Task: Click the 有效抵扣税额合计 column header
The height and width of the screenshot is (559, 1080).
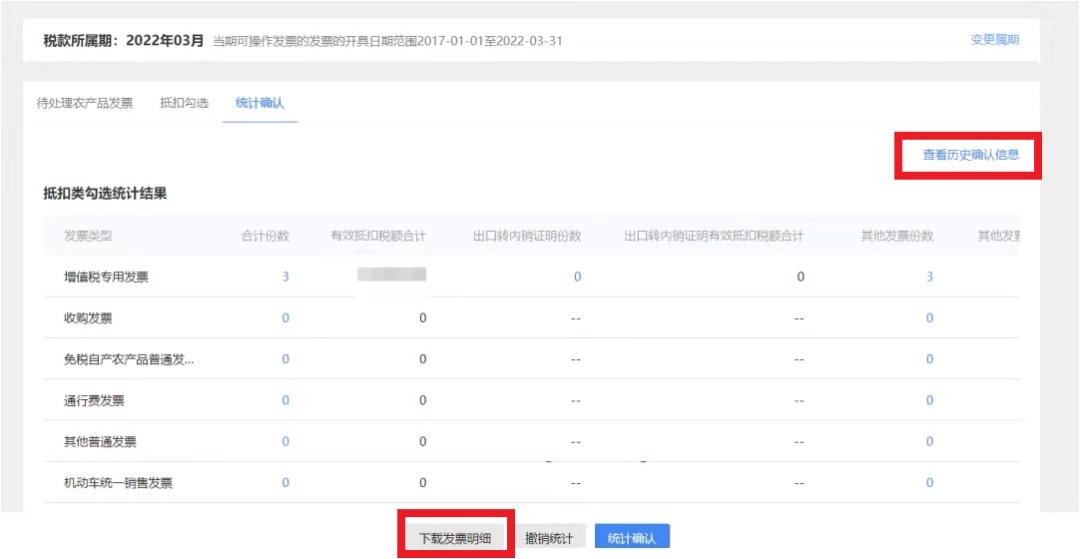Action: tap(378, 236)
